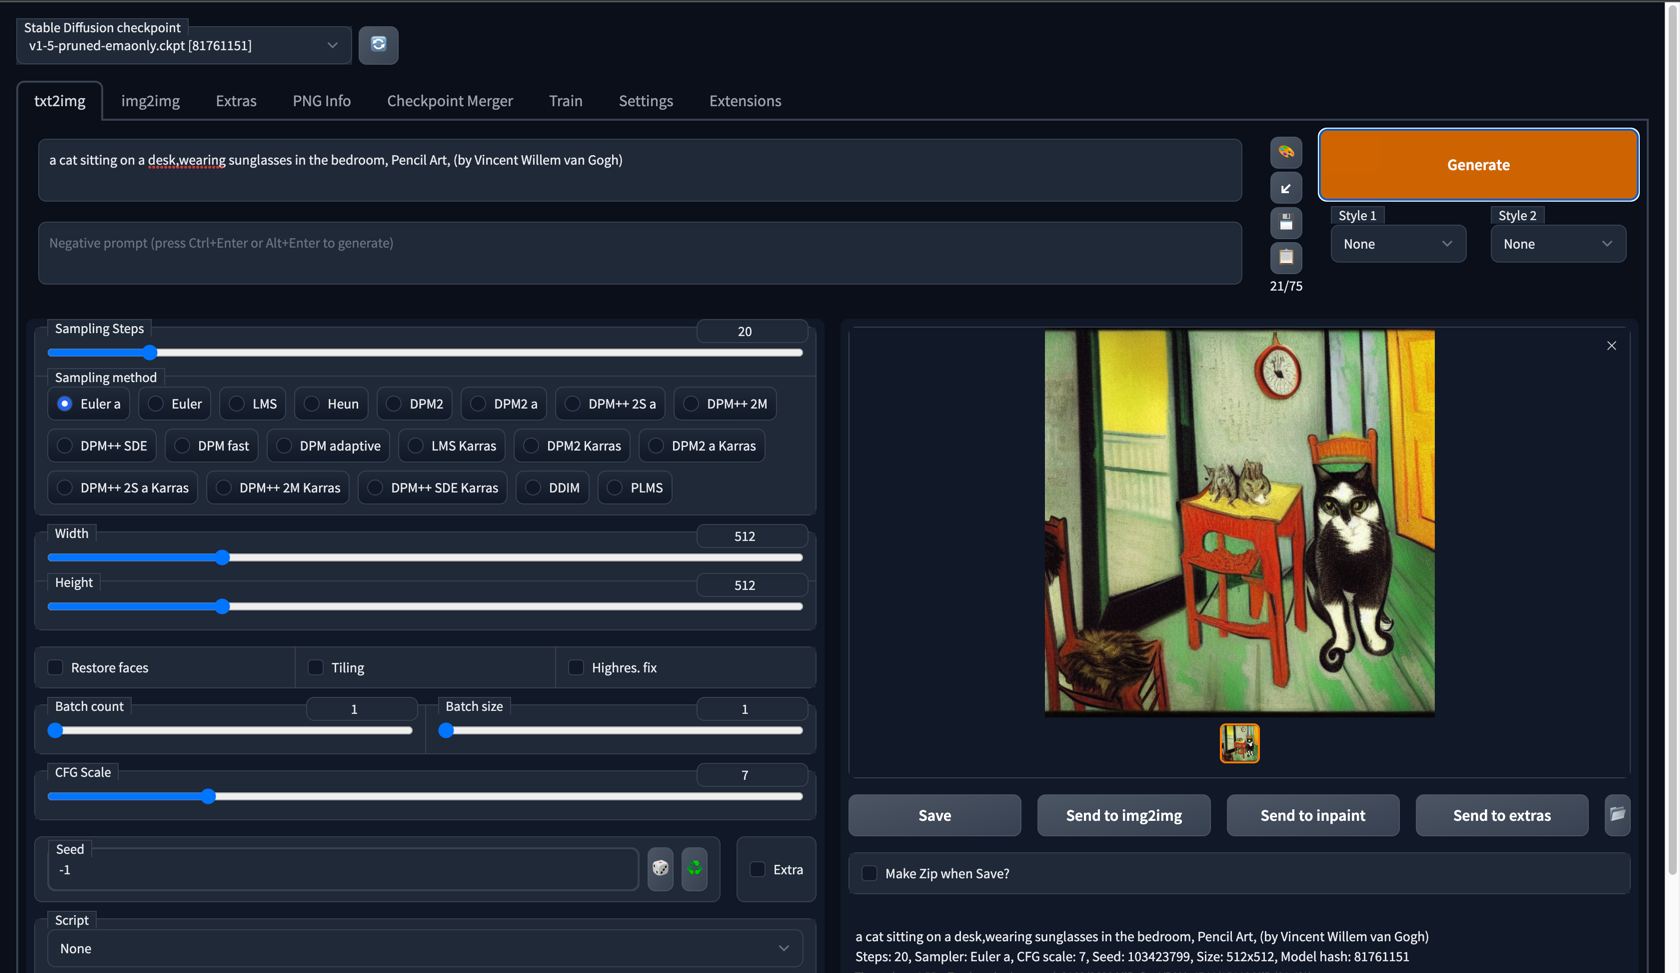Image resolution: width=1680 pixels, height=973 pixels.
Task: Click the Batch size slider handle
Action: coord(447,731)
